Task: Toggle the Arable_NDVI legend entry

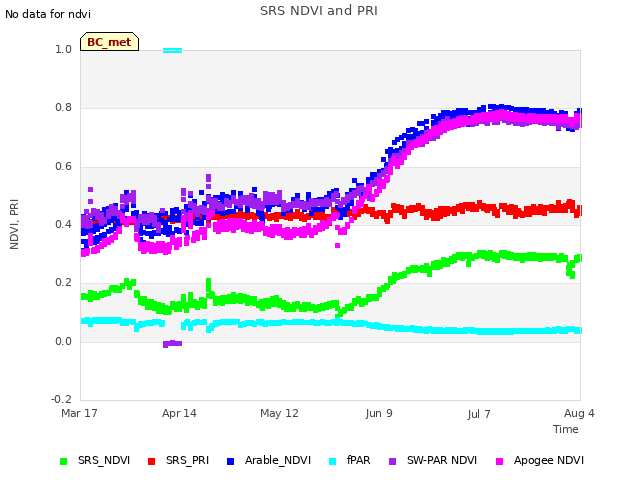Action: (x=269, y=460)
